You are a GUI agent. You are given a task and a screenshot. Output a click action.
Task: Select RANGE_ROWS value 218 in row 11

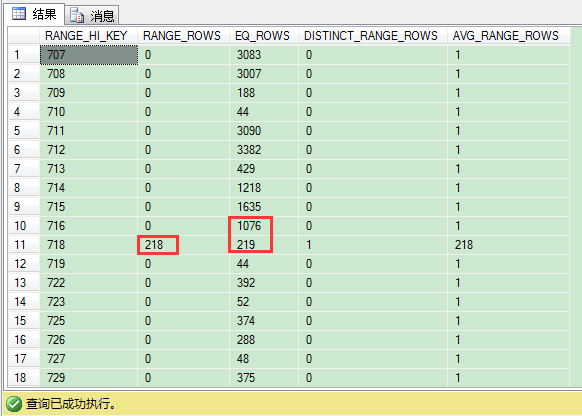click(183, 245)
